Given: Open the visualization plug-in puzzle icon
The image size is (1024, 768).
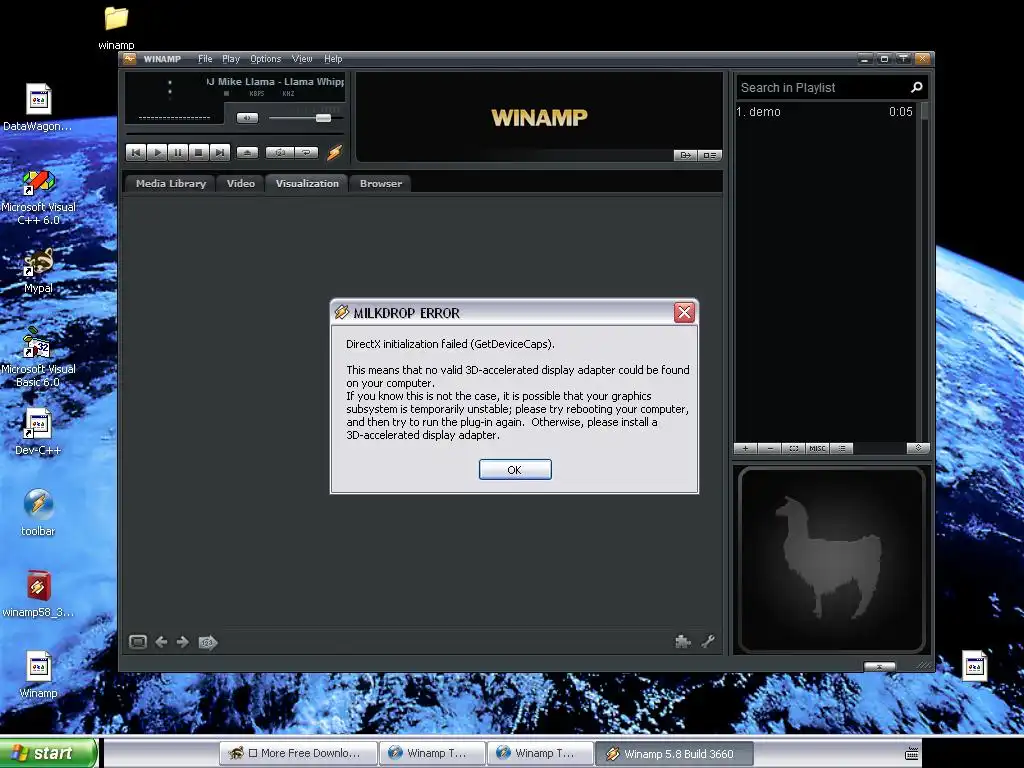Looking at the screenshot, I should tap(683, 642).
